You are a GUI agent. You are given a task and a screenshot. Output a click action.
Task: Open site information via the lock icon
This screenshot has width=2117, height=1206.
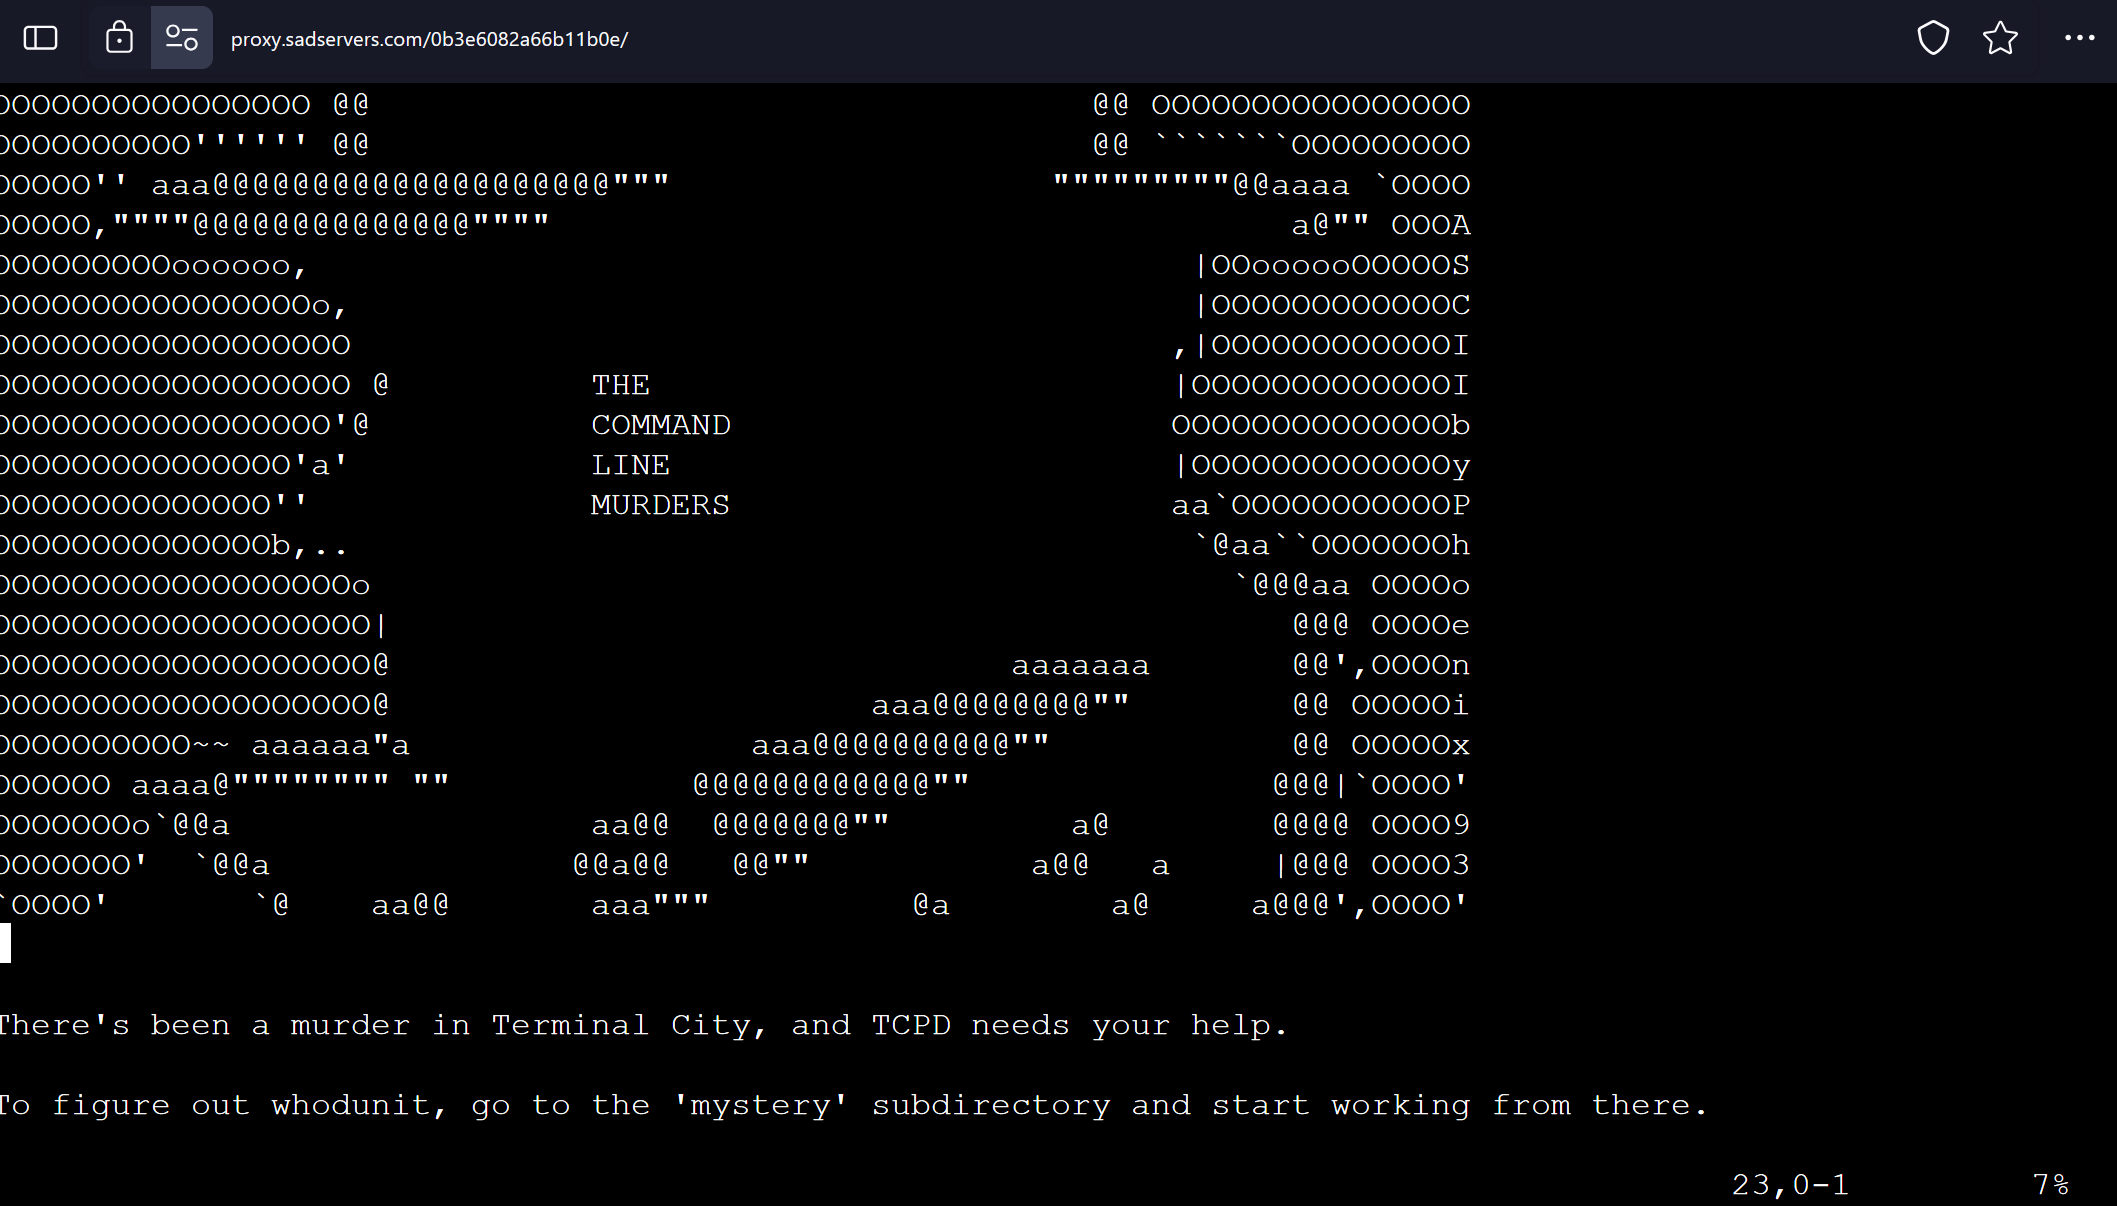(x=118, y=37)
